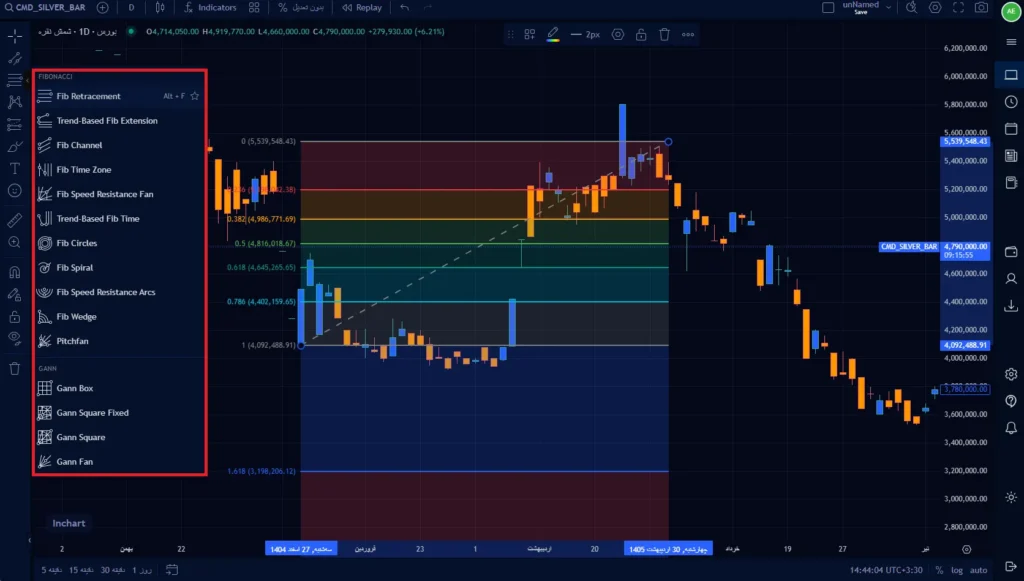This screenshot has width=1024, height=581.
Task: Toggle lock all drawings
Action: tap(14, 317)
